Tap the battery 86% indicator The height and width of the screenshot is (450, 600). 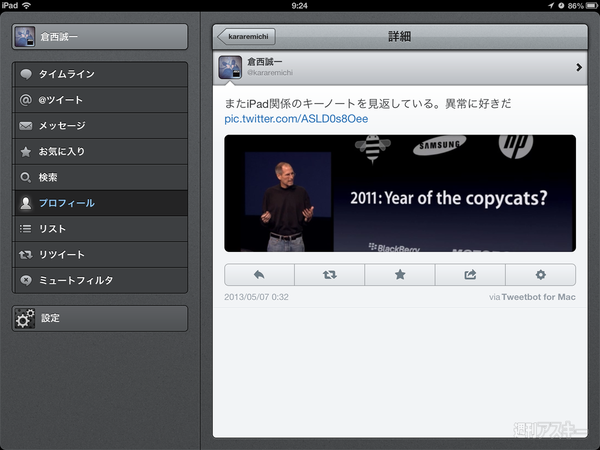point(583,5)
